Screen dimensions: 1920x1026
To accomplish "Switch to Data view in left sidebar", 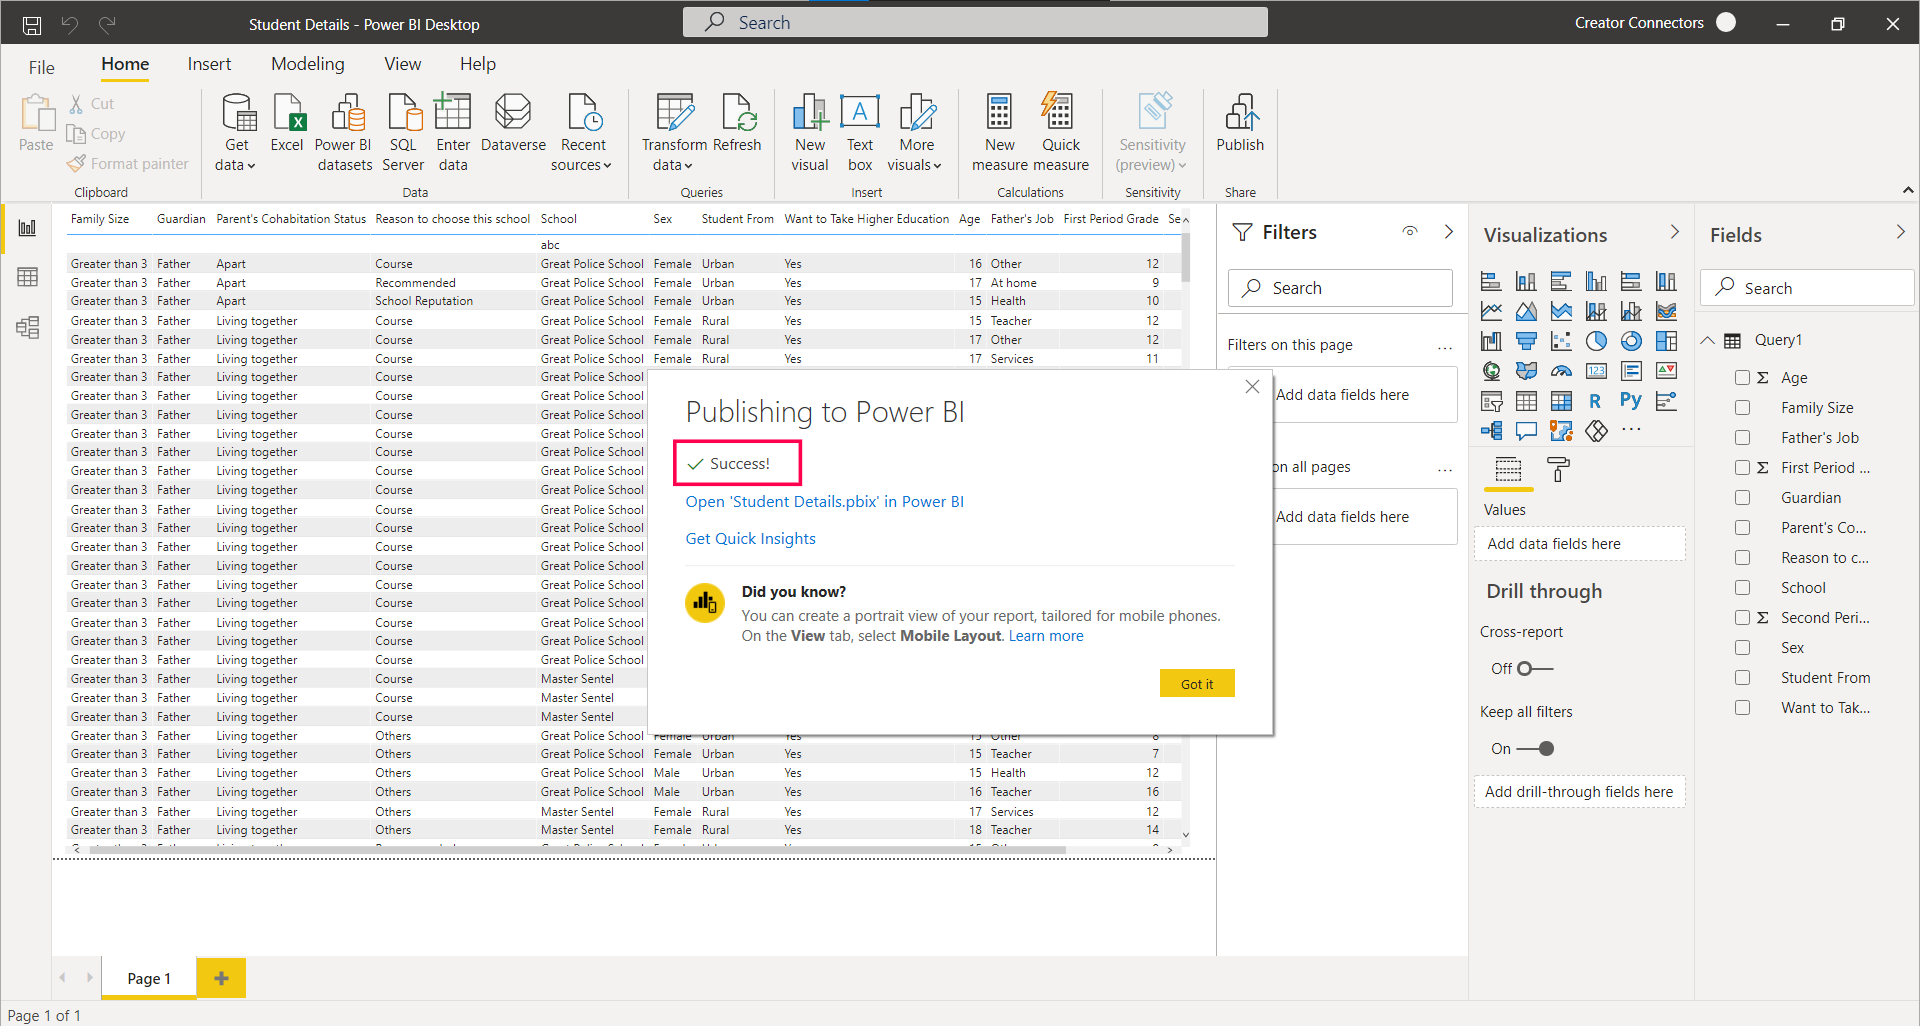I will click(27, 277).
